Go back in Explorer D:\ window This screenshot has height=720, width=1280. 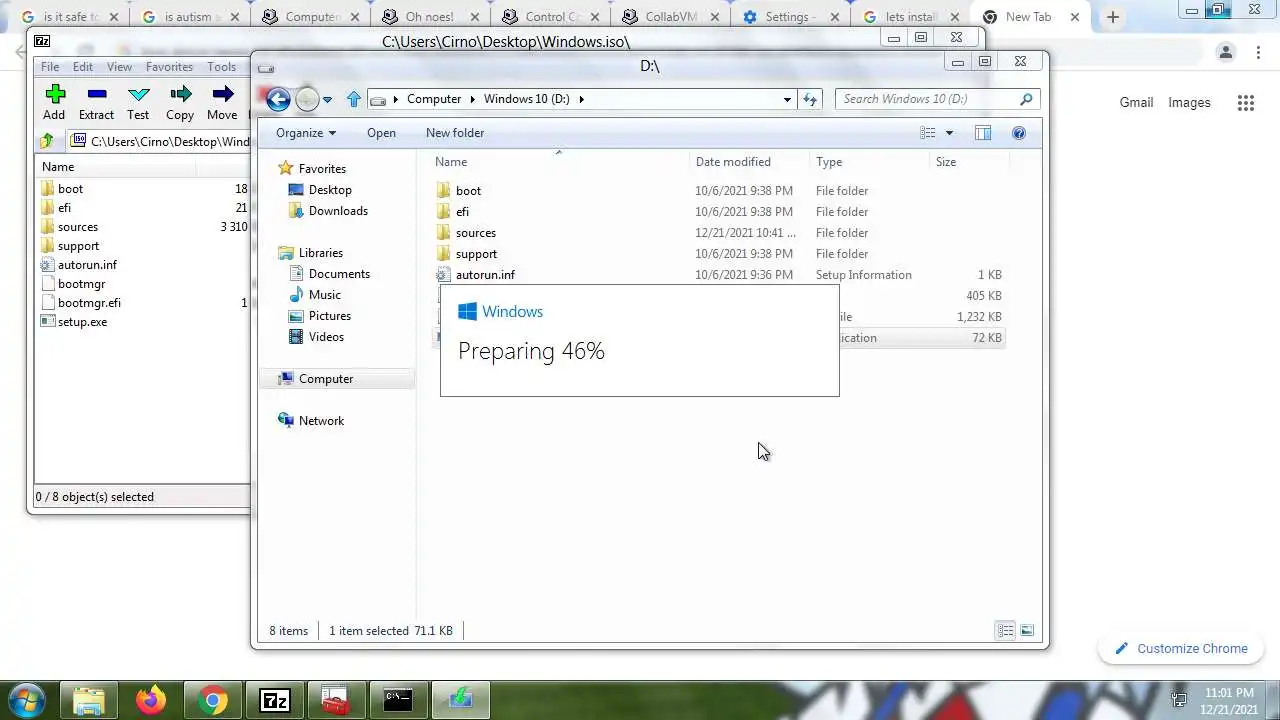pyautogui.click(x=278, y=98)
